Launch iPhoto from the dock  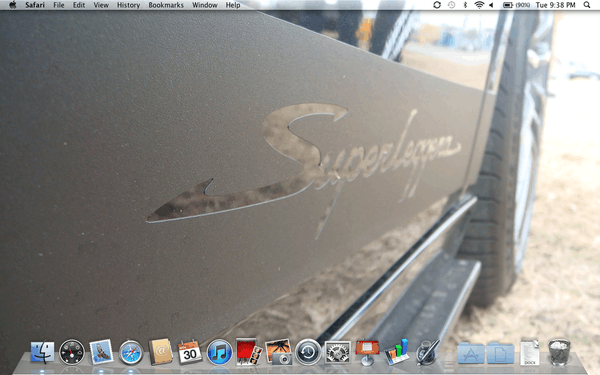(x=278, y=352)
